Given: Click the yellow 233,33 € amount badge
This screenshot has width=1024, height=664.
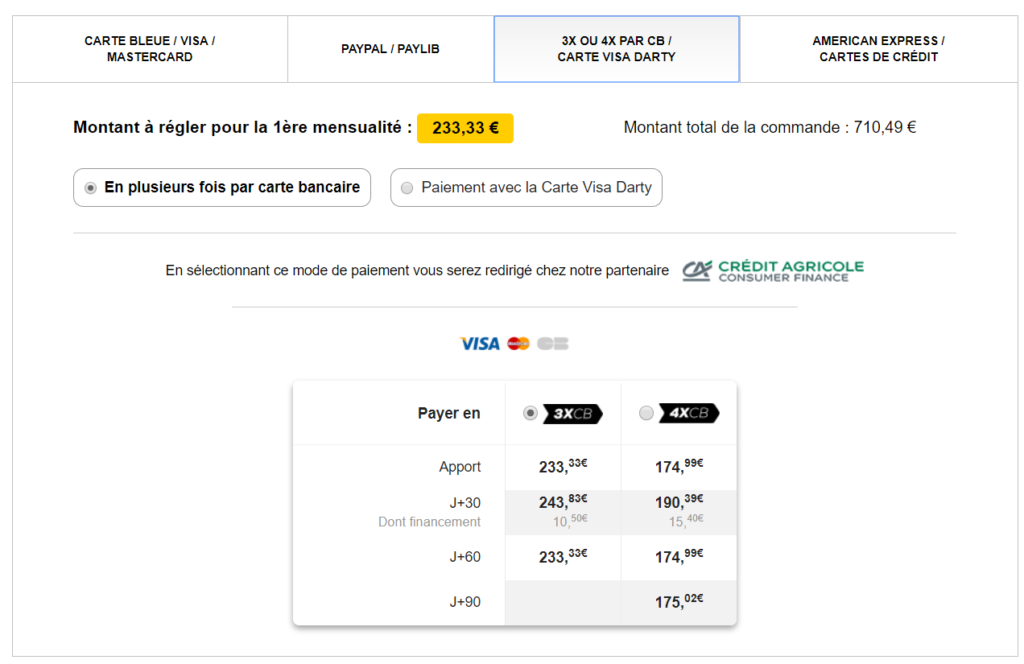Looking at the screenshot, I should [465, 128].
